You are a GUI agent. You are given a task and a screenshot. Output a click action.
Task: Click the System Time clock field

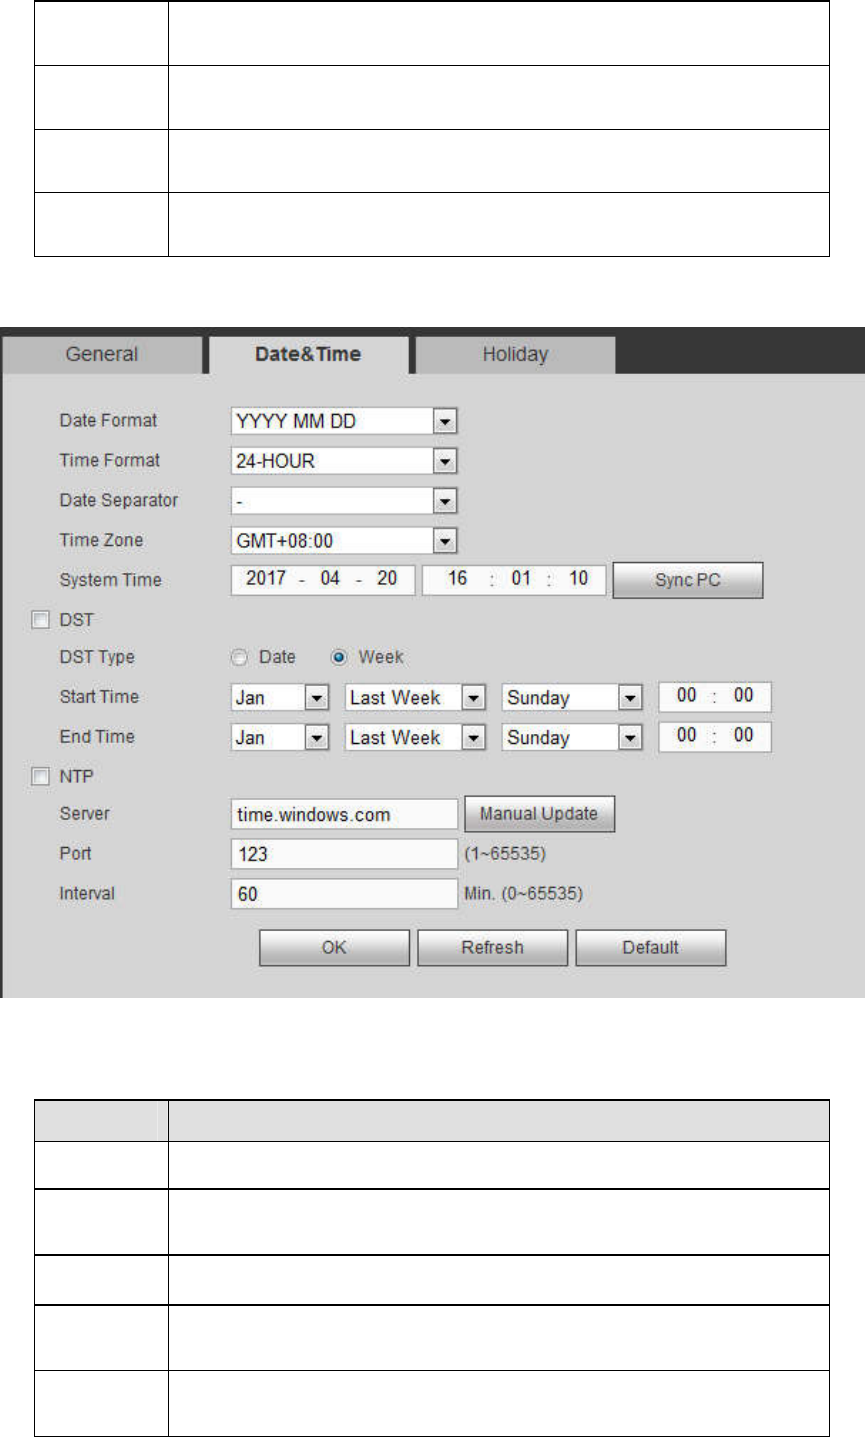coord(514,580)
